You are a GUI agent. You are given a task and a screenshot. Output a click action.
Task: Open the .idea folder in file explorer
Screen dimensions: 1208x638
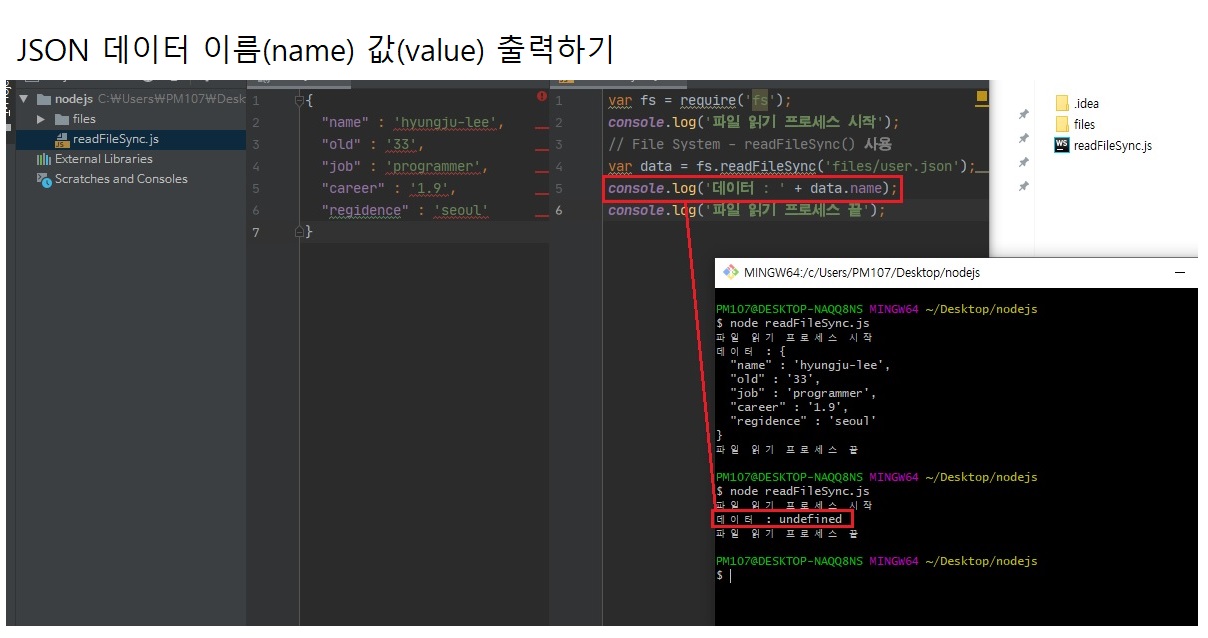(x=1086, y=103)
